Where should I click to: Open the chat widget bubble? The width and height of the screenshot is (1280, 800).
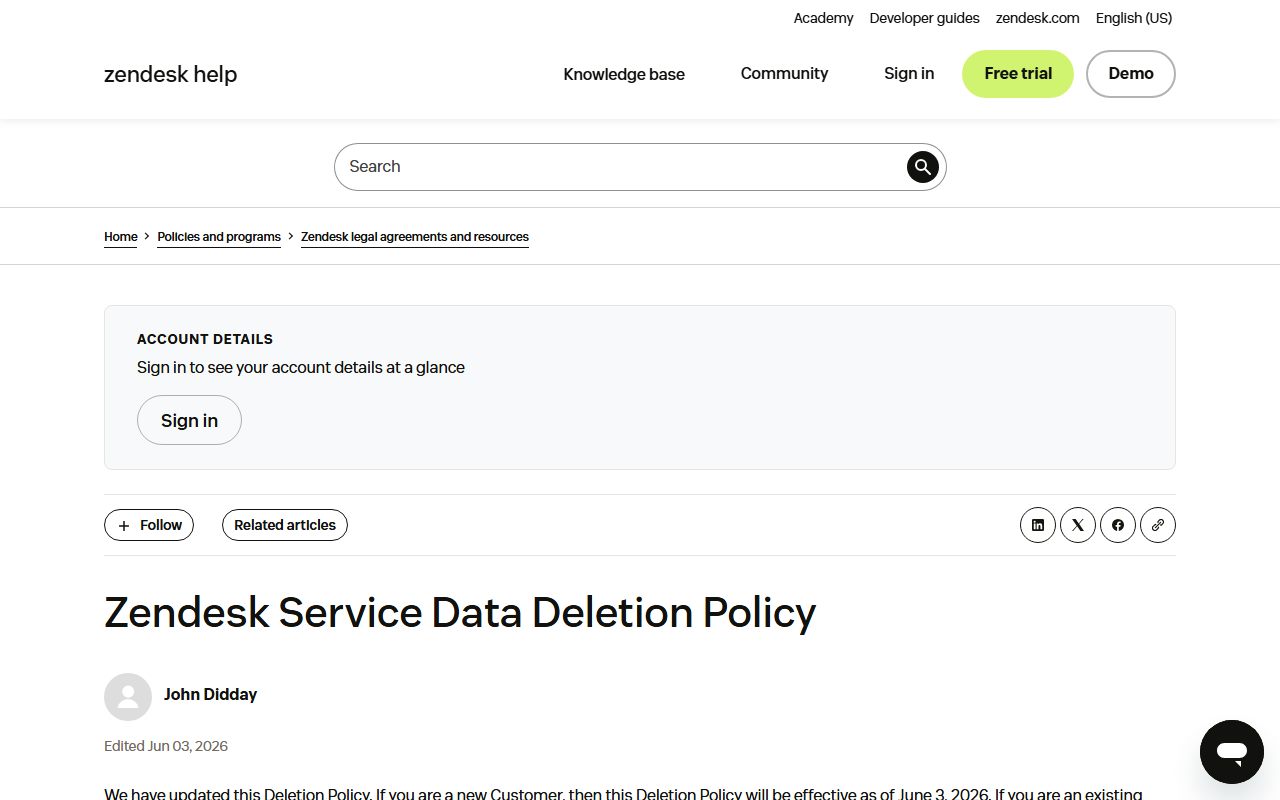1232,752
